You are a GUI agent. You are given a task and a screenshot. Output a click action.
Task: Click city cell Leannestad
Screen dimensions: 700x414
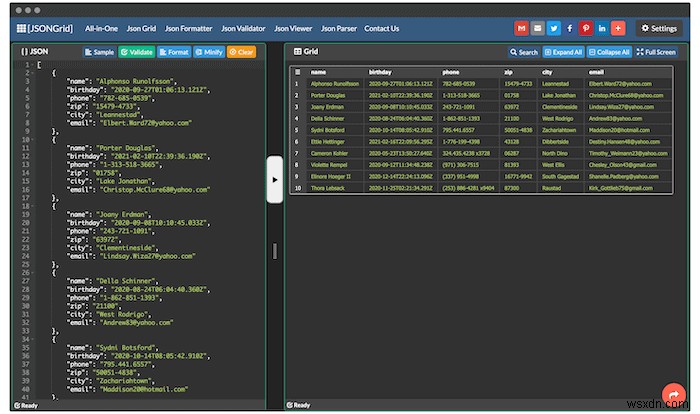coord(561,84)
